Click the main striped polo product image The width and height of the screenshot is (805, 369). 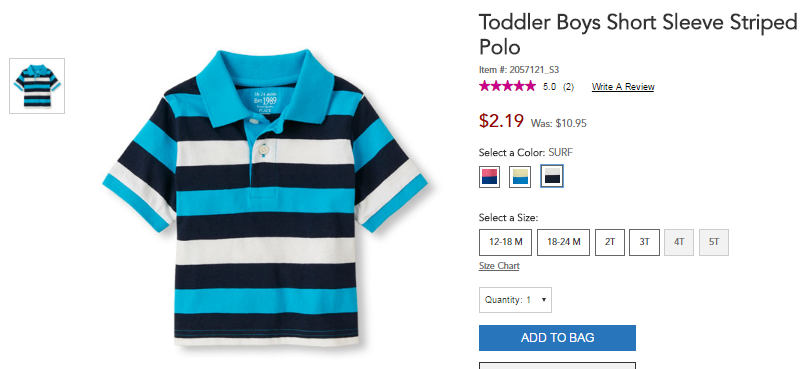coord(265,198)
